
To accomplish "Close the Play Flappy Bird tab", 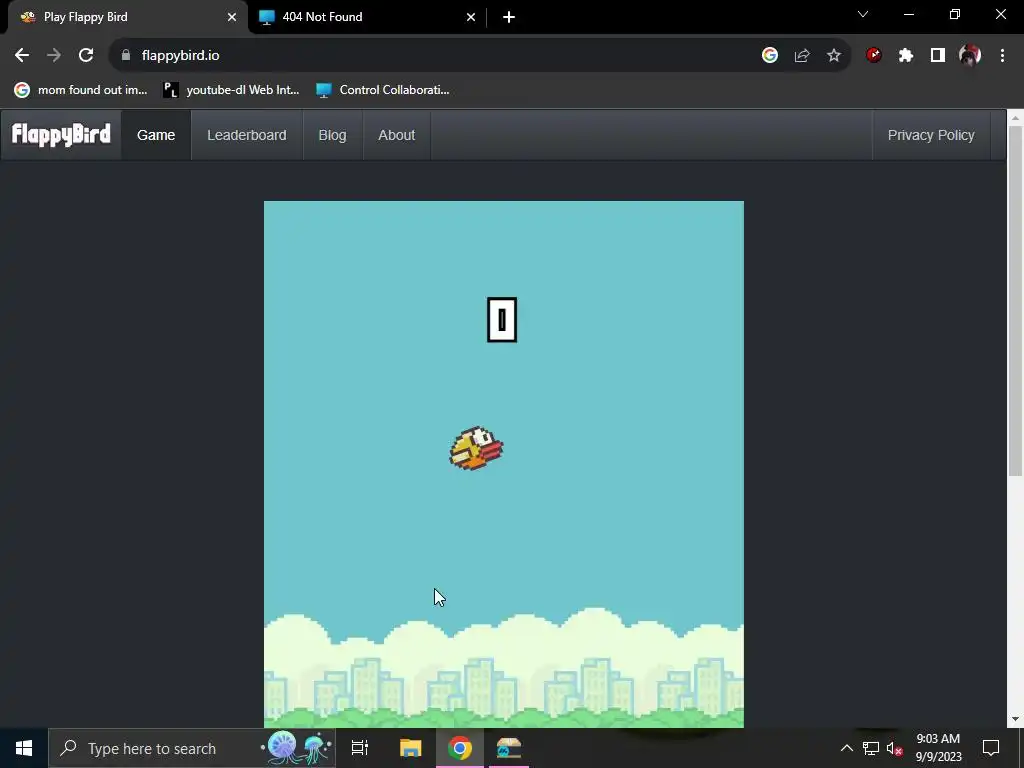I will click(x=232, y=17).
